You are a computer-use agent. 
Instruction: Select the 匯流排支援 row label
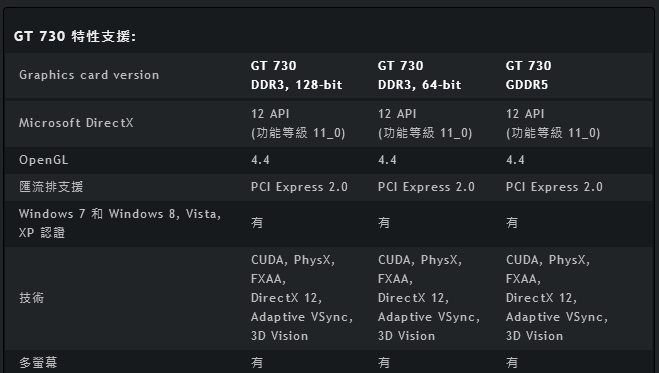[x=51, y=187]
